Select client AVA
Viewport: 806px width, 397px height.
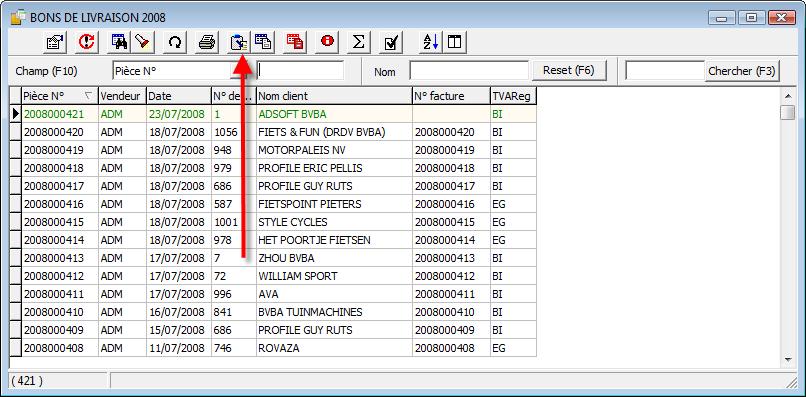click(x=268, y=294)
